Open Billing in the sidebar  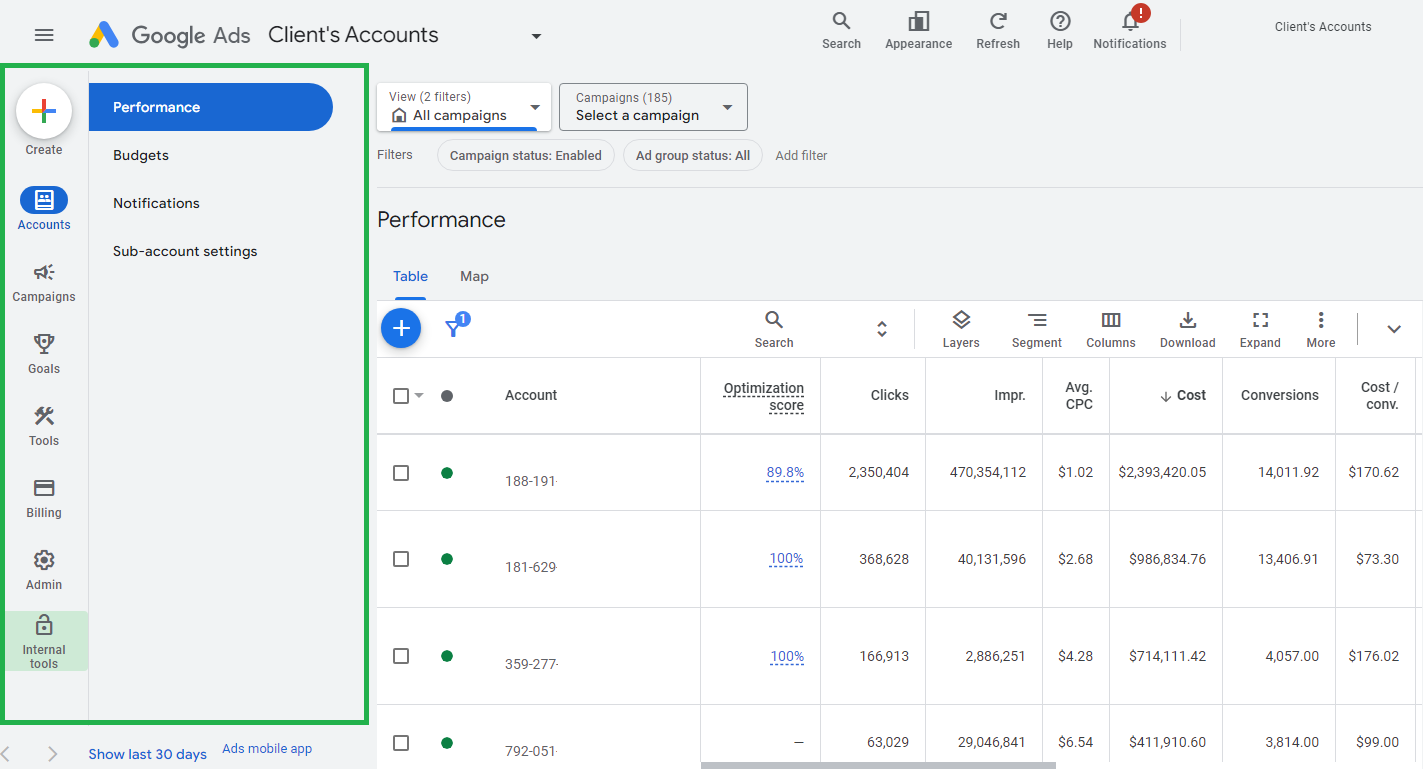[x=44, y=498]
